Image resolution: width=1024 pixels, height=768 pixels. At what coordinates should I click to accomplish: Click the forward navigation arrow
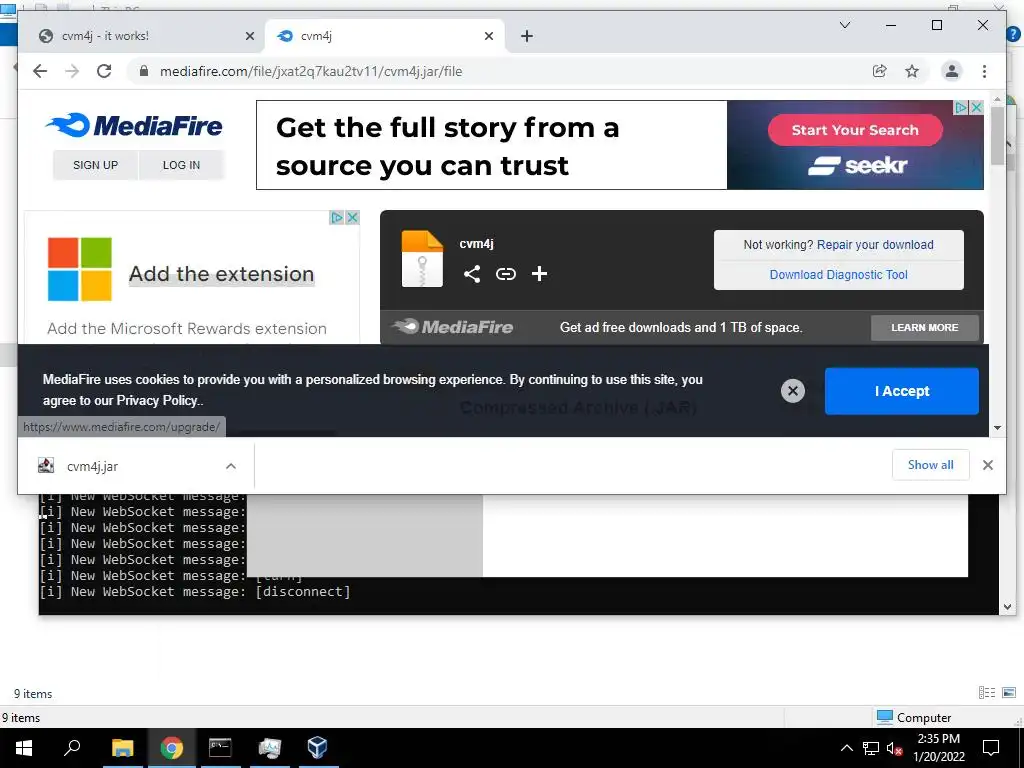click(x=72, y=71)
